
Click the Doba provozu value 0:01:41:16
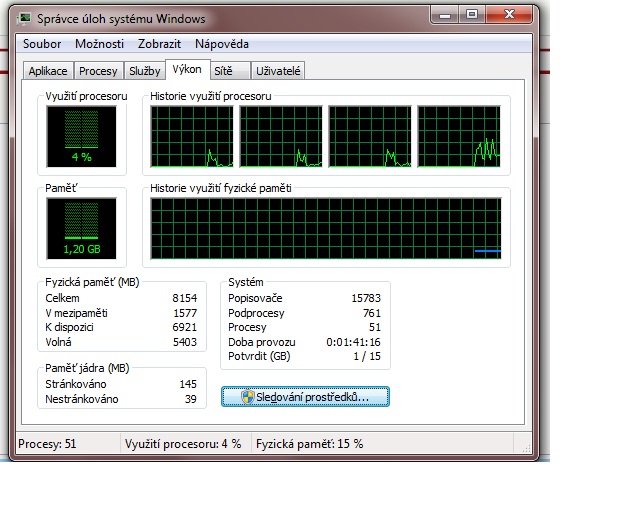point(353,342)
